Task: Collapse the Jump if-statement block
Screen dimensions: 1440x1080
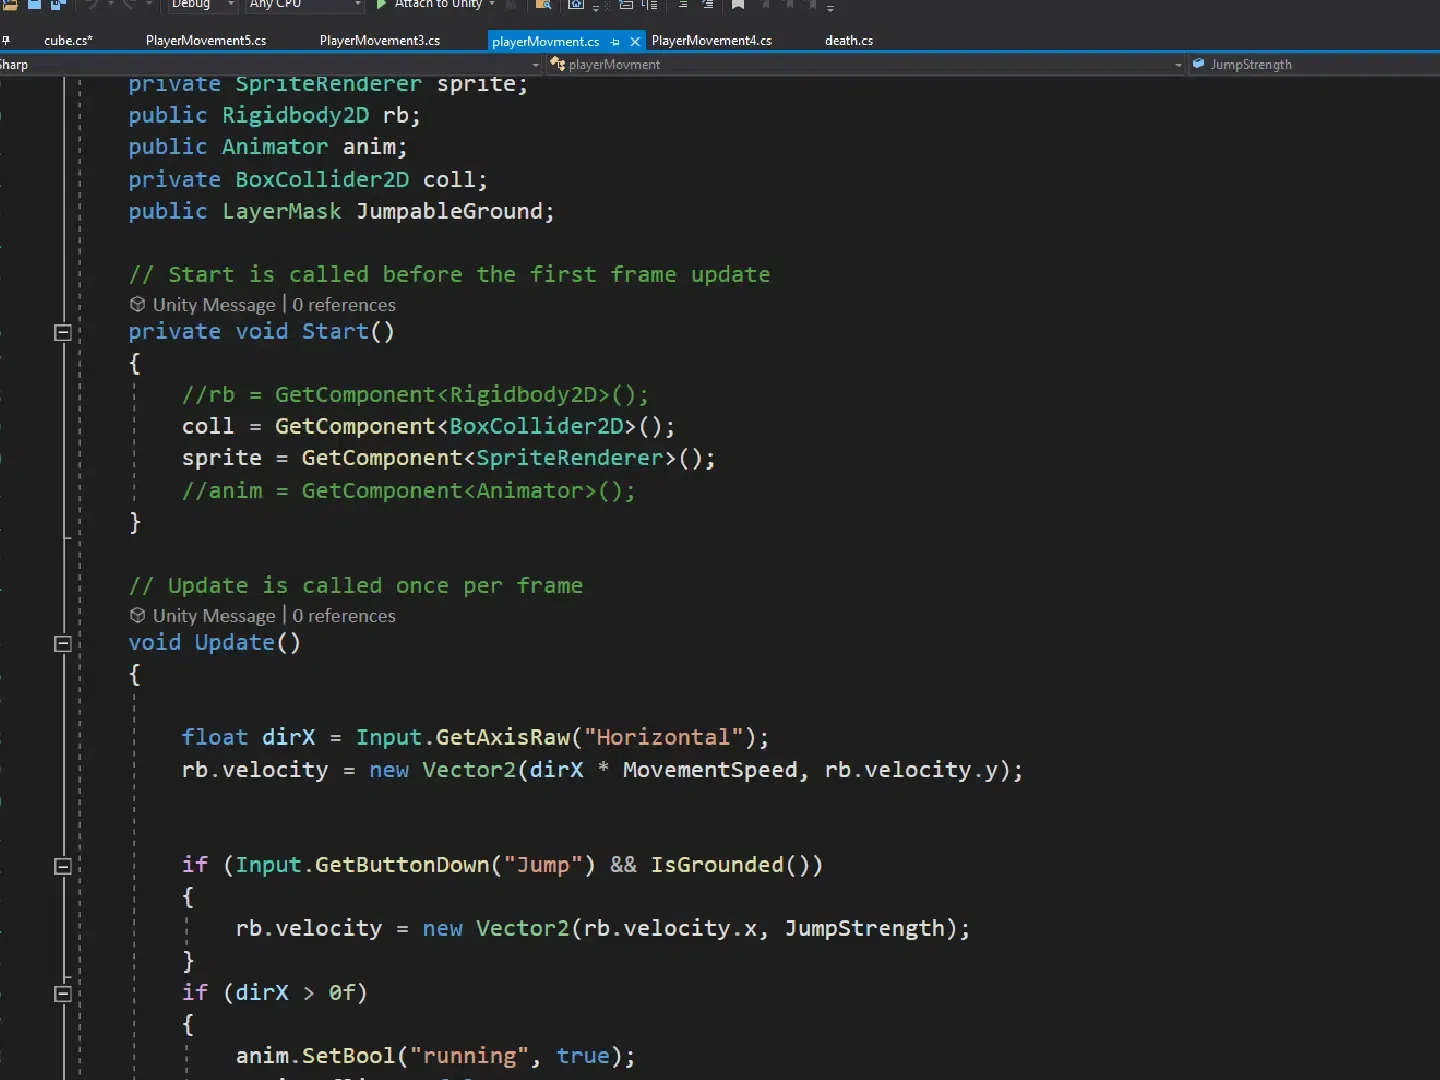Action: tap(62, 866)
